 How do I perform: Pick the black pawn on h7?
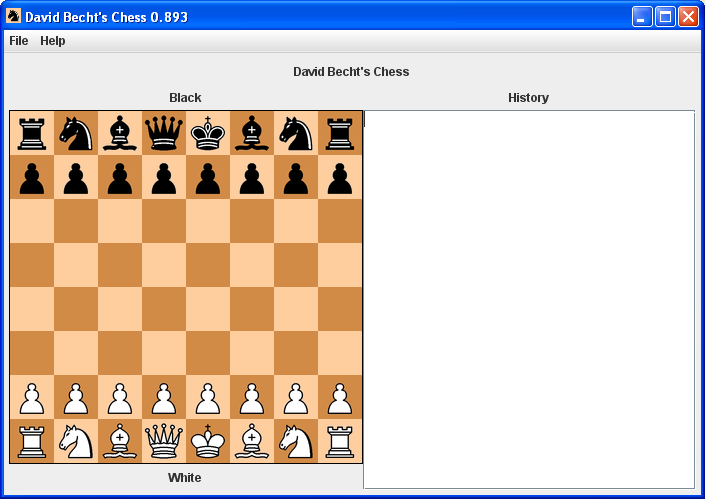pyautogui.click(x=340, y=178)
